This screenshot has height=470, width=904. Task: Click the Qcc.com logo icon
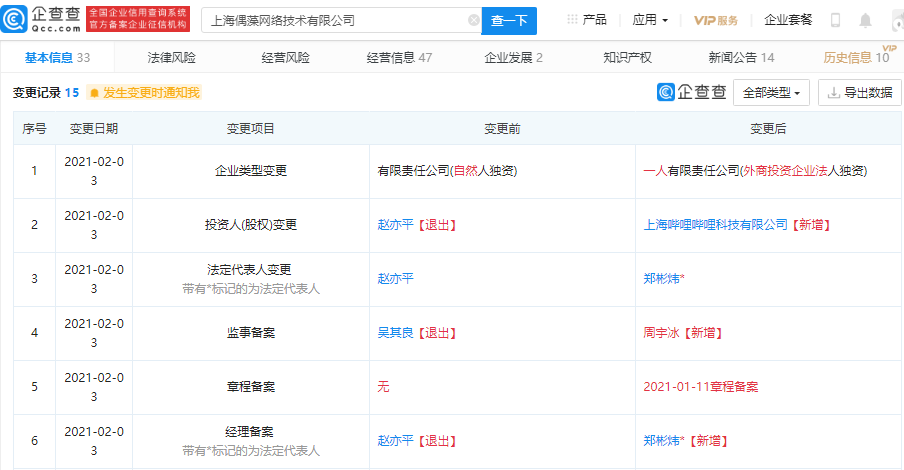(14, 19)
